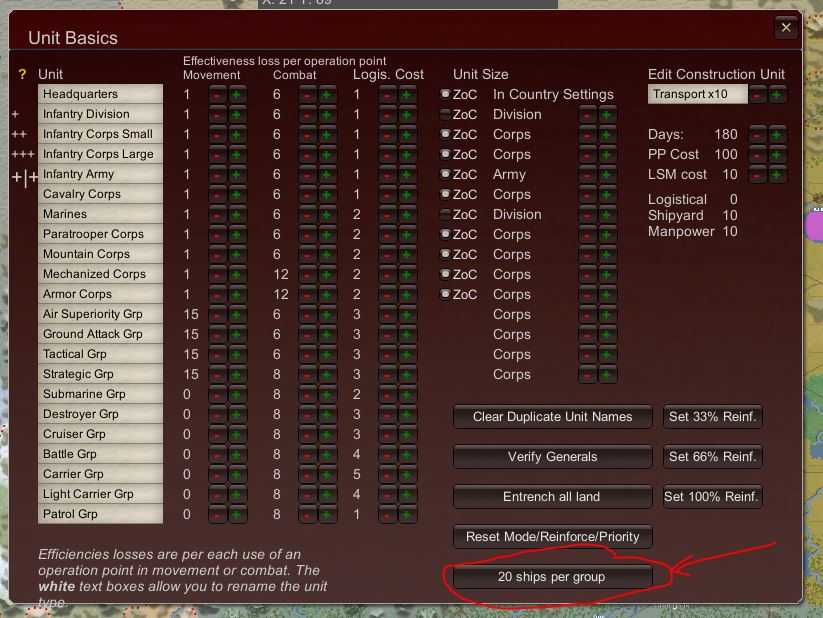
Task: Decrease Light Carrier Grp movement loss
Action: tap(217, 495)
